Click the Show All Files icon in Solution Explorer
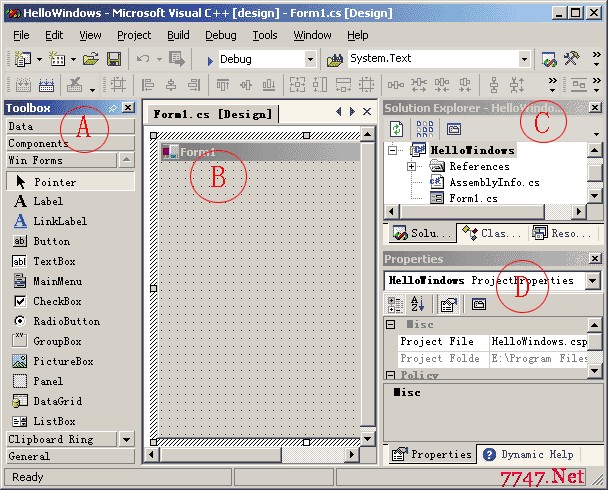608x490 pixels. [x=425, y=129]
